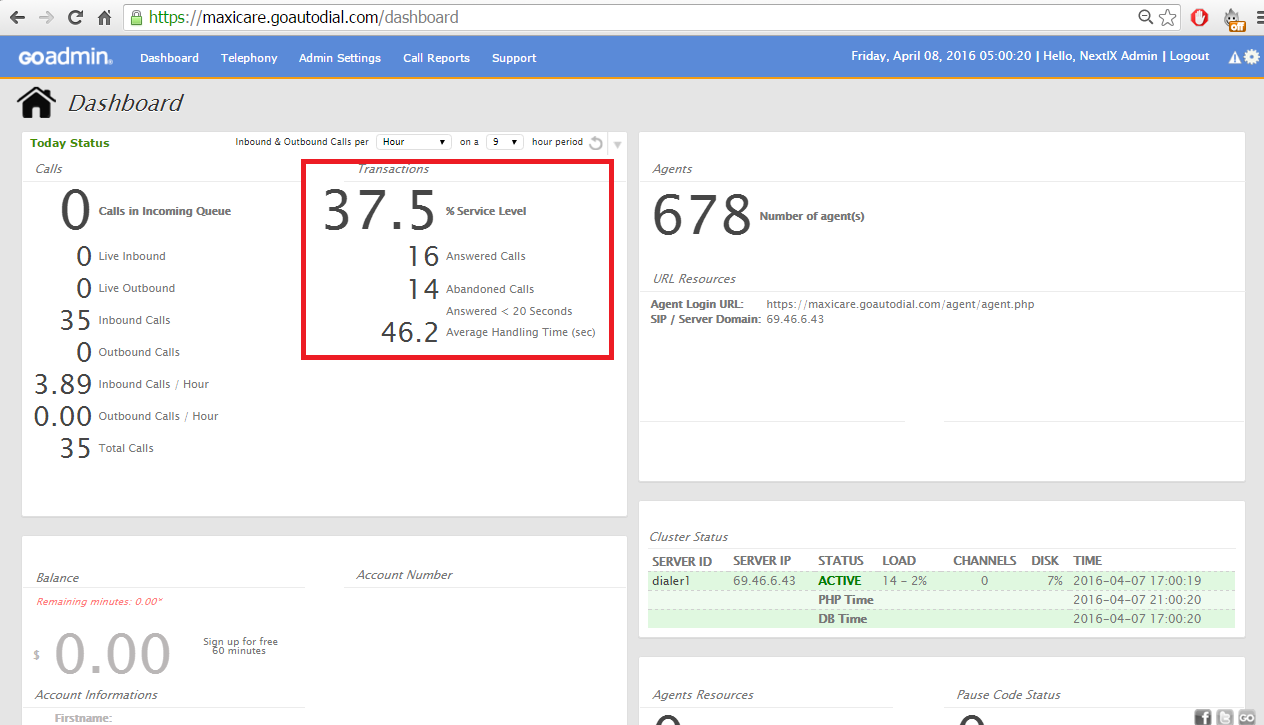The width and height of the screenshot is (1264, 725).
Task: Click the 14 Abandoned Calls figure
Action: point(423,289)
